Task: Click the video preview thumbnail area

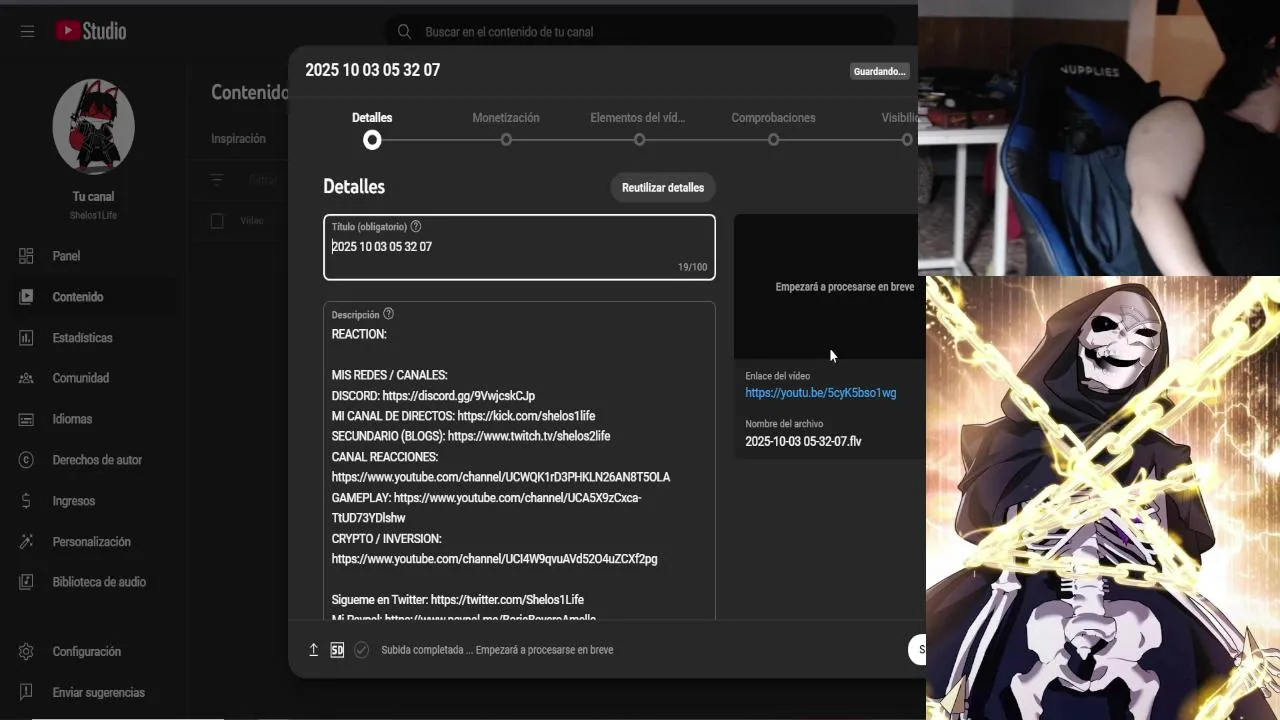Action: pyautogui.click(x=826, y=287)
